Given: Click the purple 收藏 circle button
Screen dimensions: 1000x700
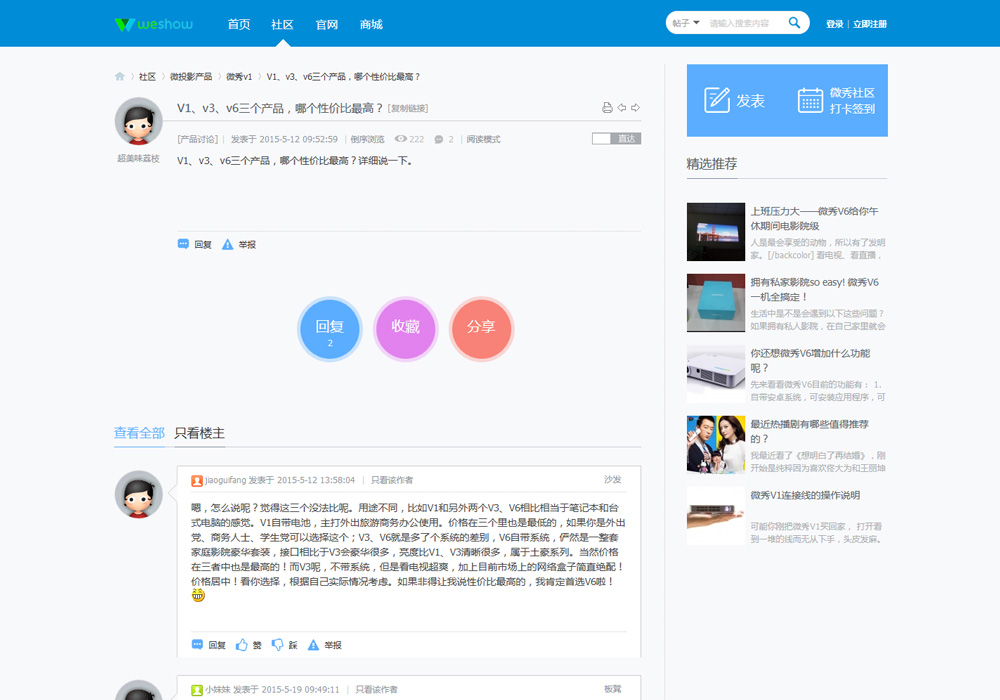Looking at the screenshot, I should pos(406,329).
